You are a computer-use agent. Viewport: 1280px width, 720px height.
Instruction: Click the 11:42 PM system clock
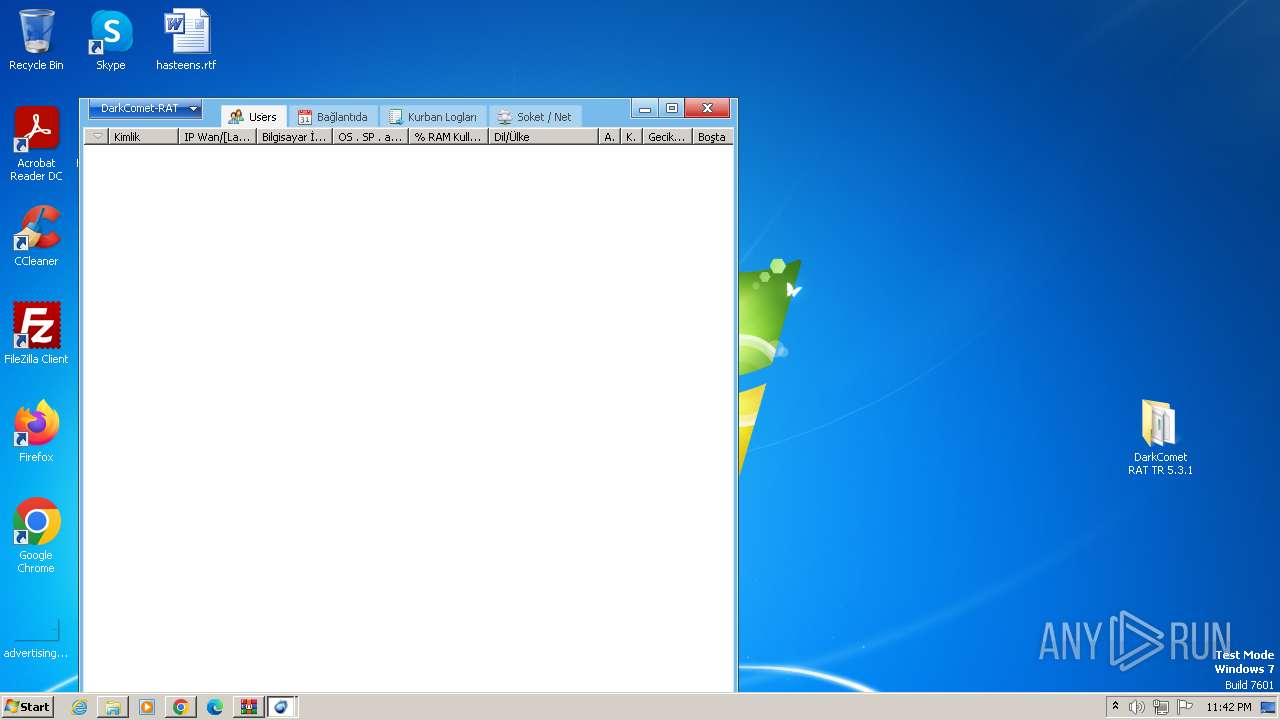pyautogui.click(x=1229, y=707)
